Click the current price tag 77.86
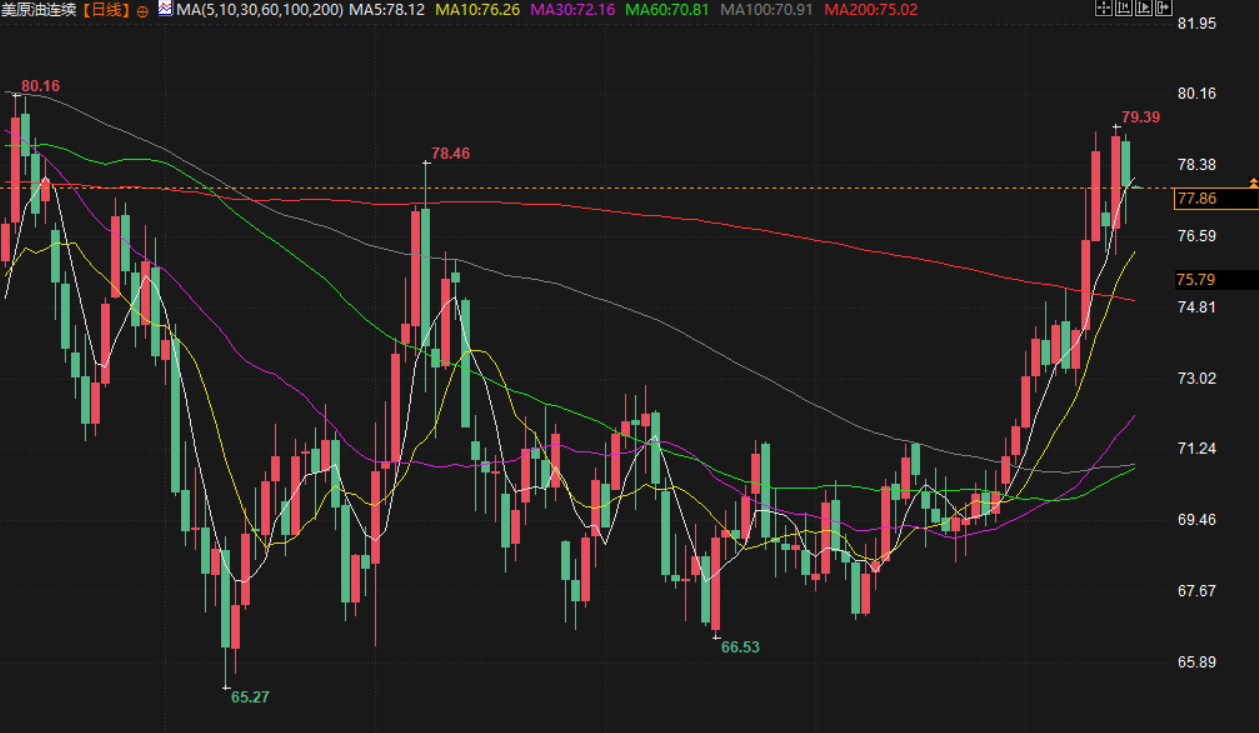Image resolution: width=1259 pixels, height=733 pixels. point(1216,199)
